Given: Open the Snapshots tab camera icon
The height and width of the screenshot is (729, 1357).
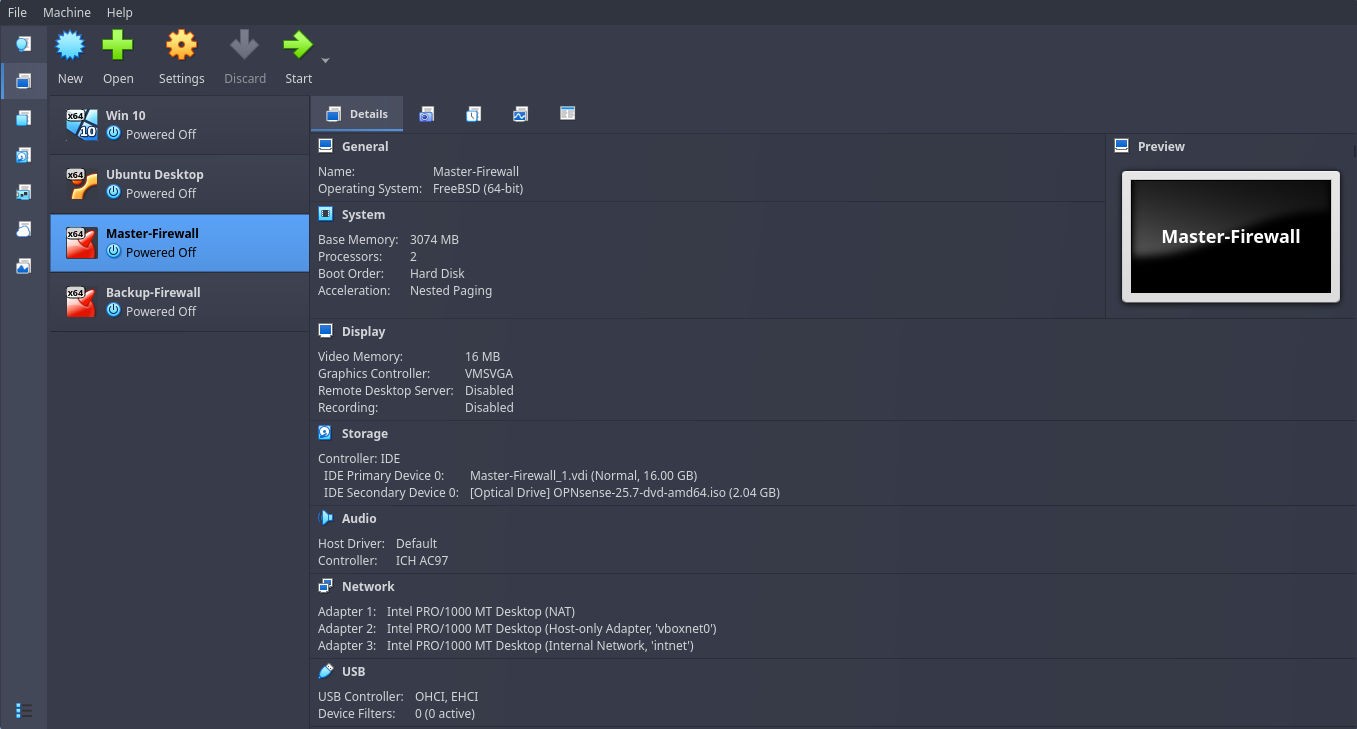Looking at the screenshot, I should [x=427, y=114].
